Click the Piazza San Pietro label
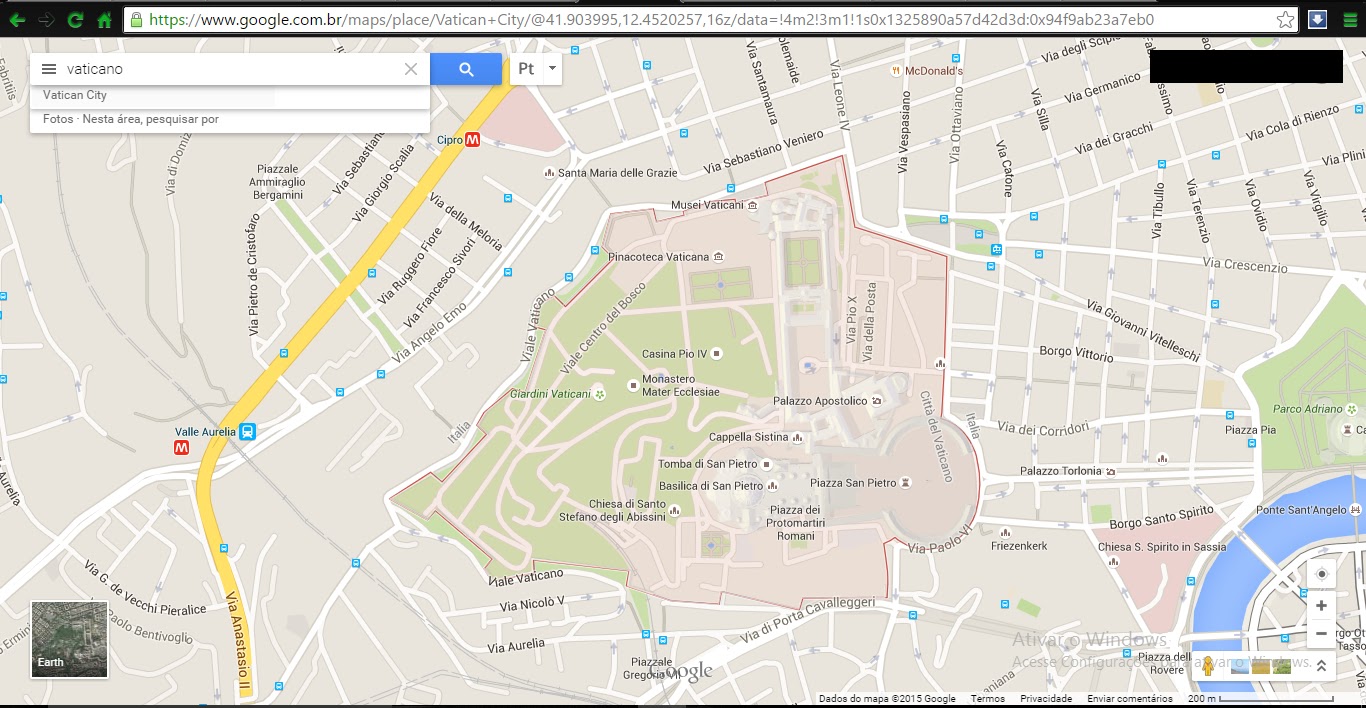The width and height of the screenshot is (1366, 708). point(853,483)
